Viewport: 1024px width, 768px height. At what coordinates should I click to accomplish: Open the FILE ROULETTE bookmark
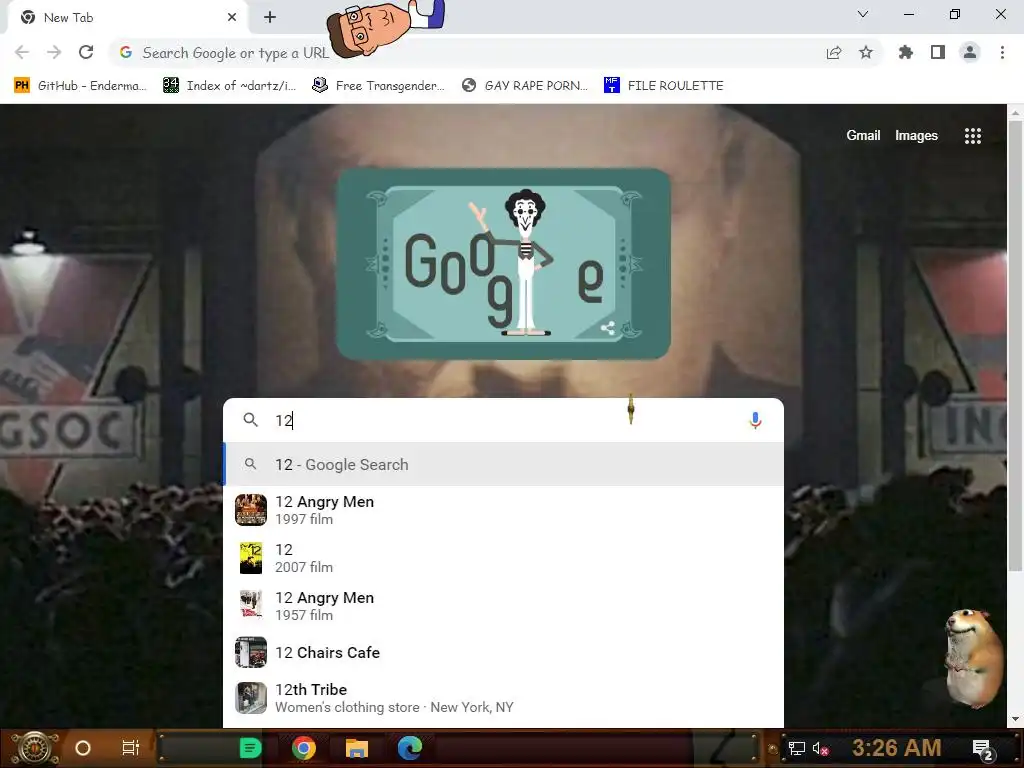point(664,86)
